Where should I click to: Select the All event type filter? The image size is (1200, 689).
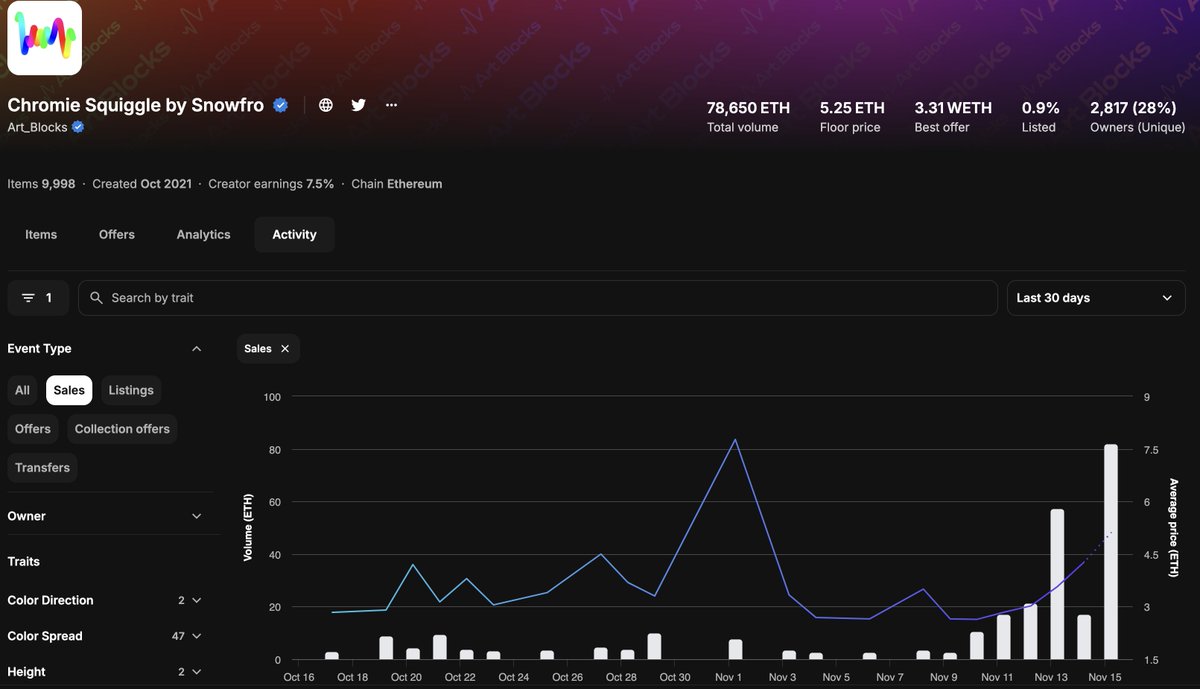click(x=22, y=390)
